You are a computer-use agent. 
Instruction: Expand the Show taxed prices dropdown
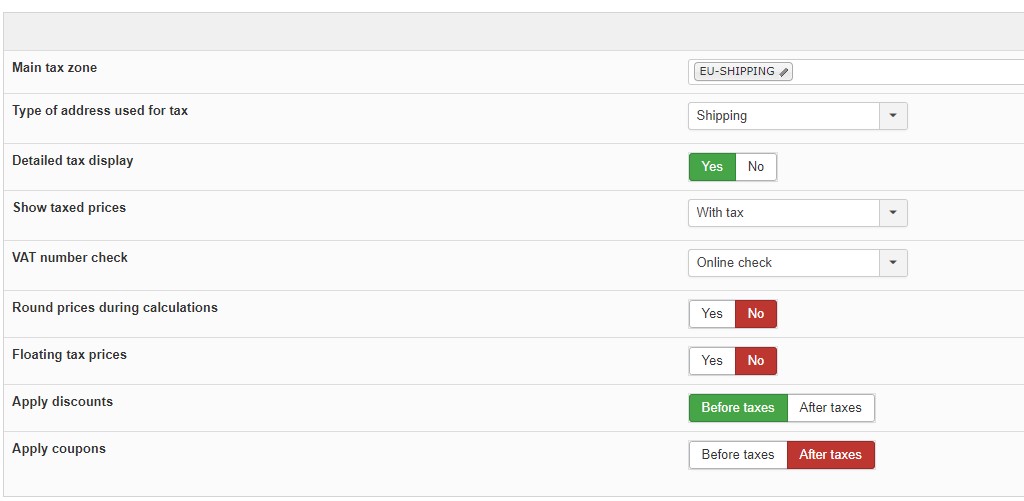(x=893, y=213)
